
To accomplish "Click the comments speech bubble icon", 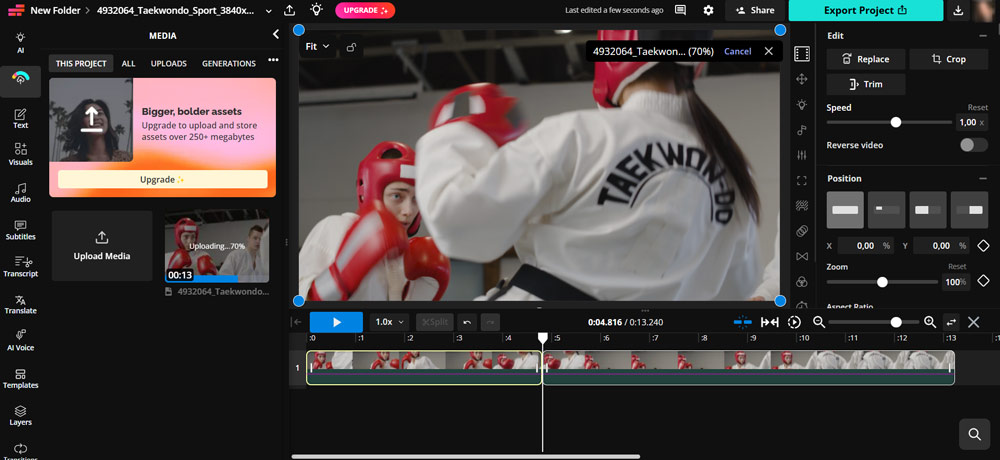I will (x=681, y=10).
